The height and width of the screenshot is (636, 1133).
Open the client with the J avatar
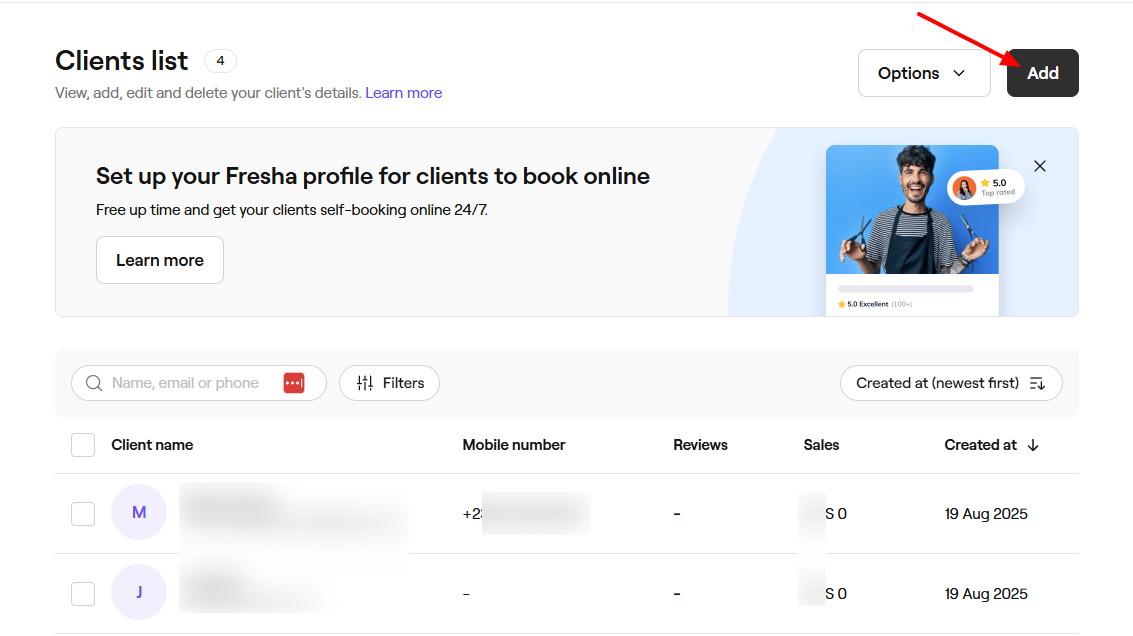pos(139,593)
